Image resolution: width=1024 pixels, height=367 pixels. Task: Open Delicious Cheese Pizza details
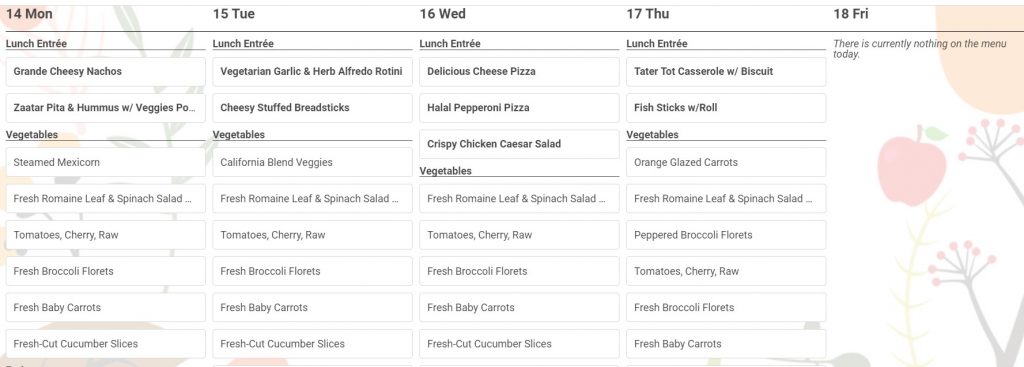click(x=519, y=72)
